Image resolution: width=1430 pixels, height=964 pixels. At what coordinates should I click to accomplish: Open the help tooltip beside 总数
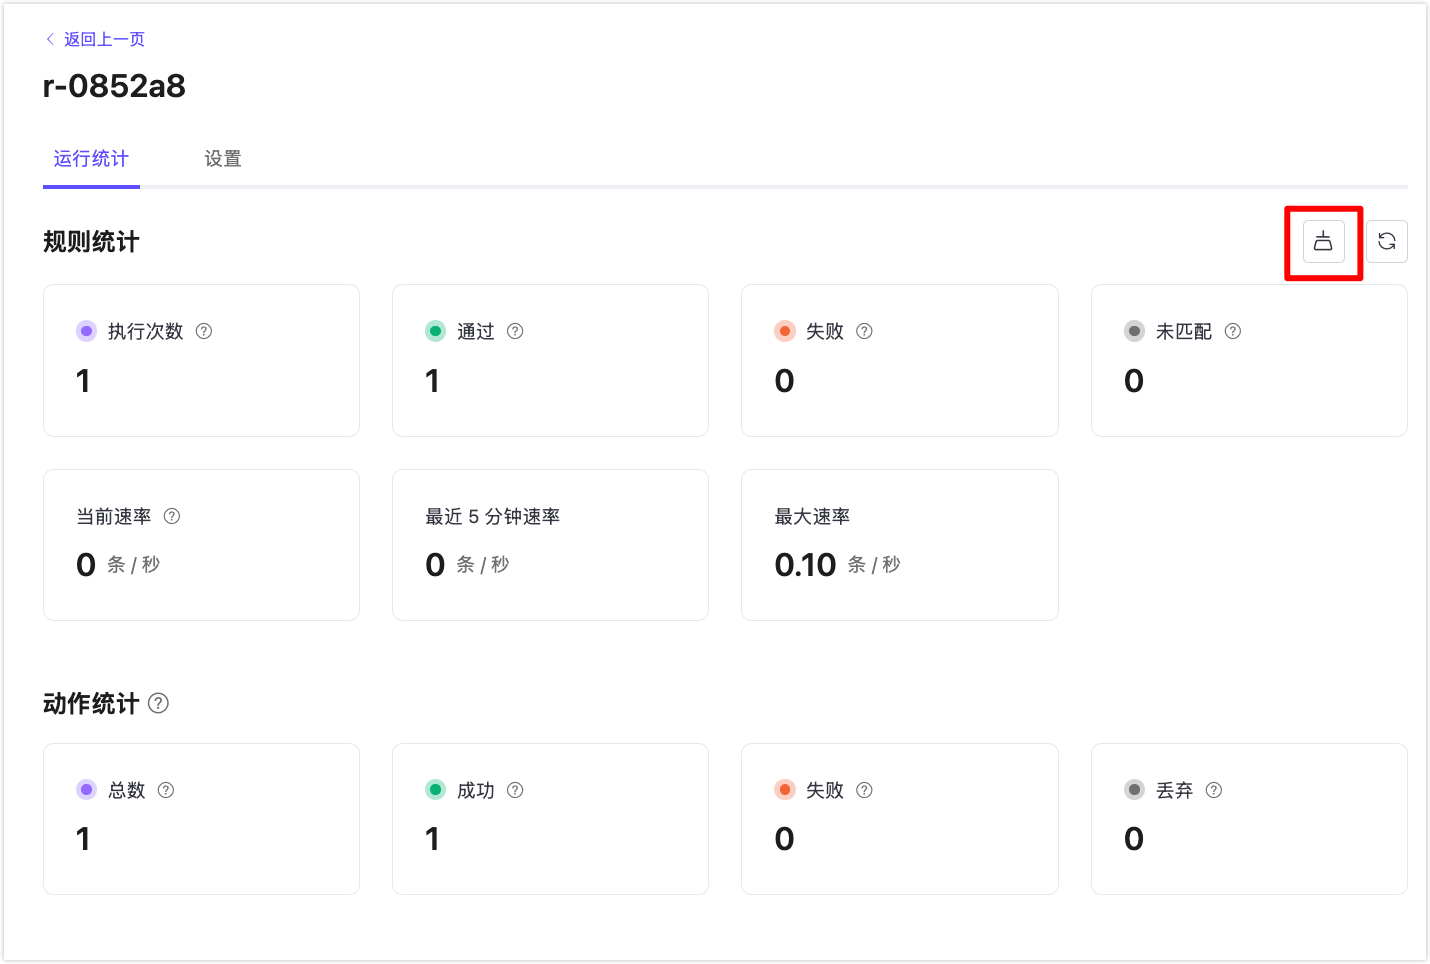164,789
